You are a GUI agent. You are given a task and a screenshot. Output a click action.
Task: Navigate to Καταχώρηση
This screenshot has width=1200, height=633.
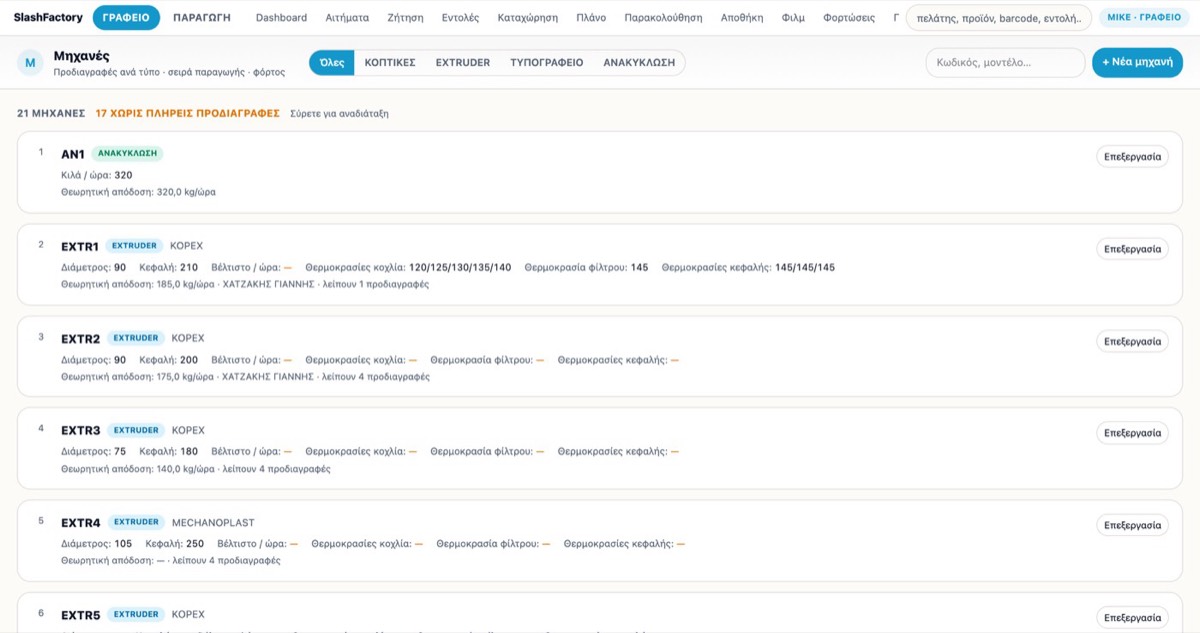(x=528, y=18)
